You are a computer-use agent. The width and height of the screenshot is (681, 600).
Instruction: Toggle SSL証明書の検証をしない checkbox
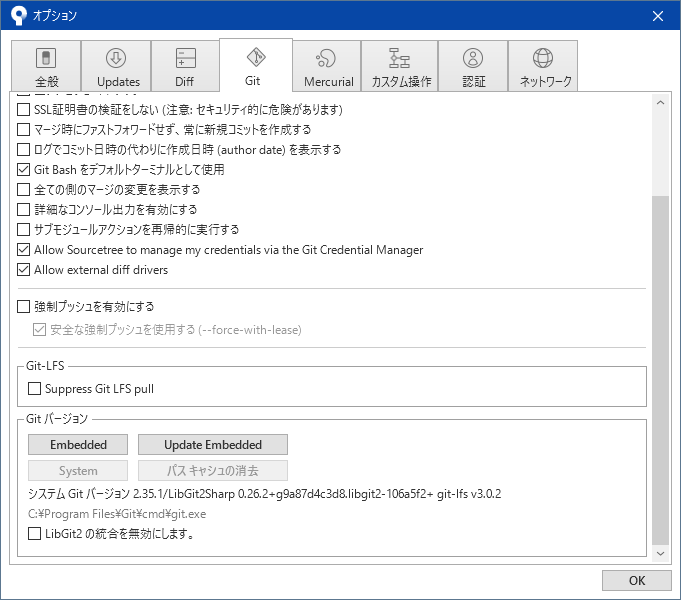(23, 109)
